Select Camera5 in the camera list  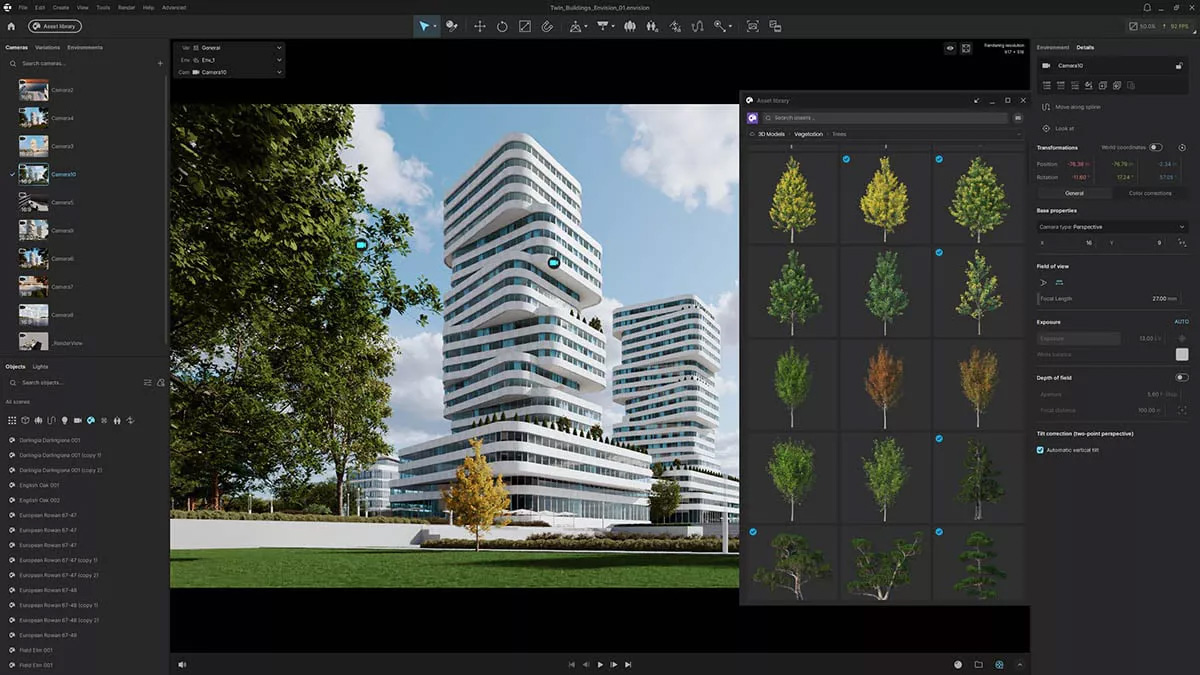pos(62,202)
